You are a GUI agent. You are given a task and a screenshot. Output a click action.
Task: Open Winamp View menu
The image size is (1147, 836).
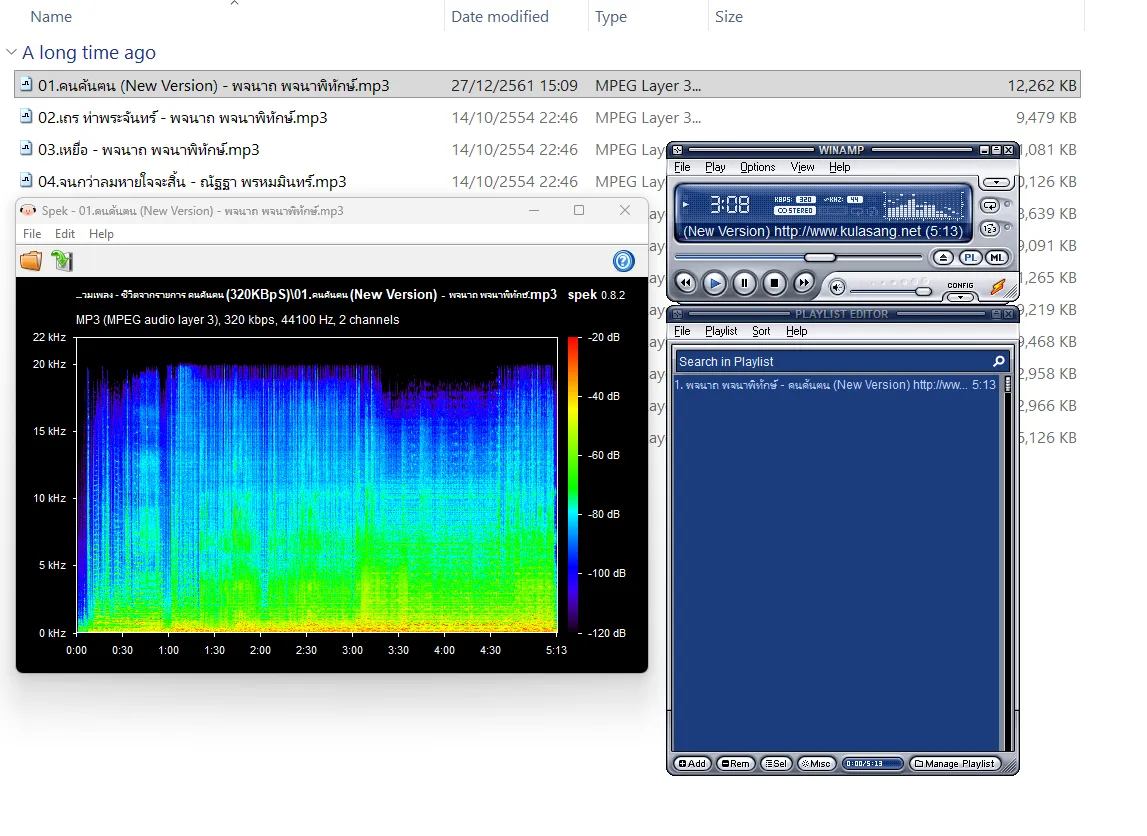point(802,167)
